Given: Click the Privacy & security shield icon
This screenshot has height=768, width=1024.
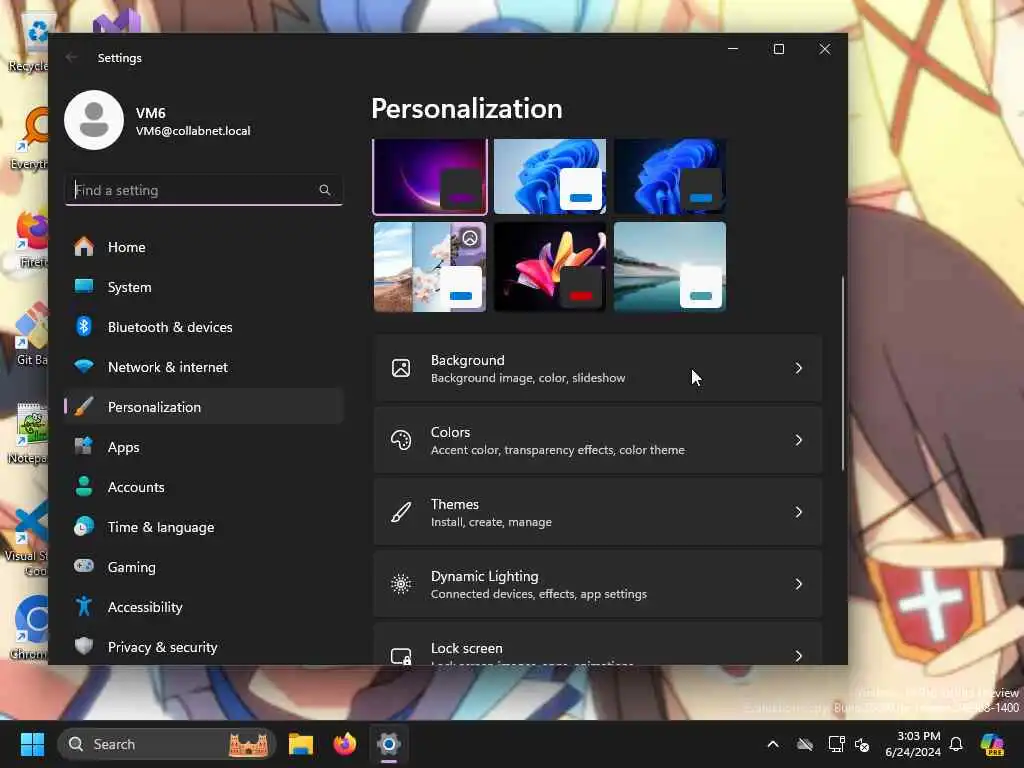Looking at the screenshot, I should (x=84, y=646).
